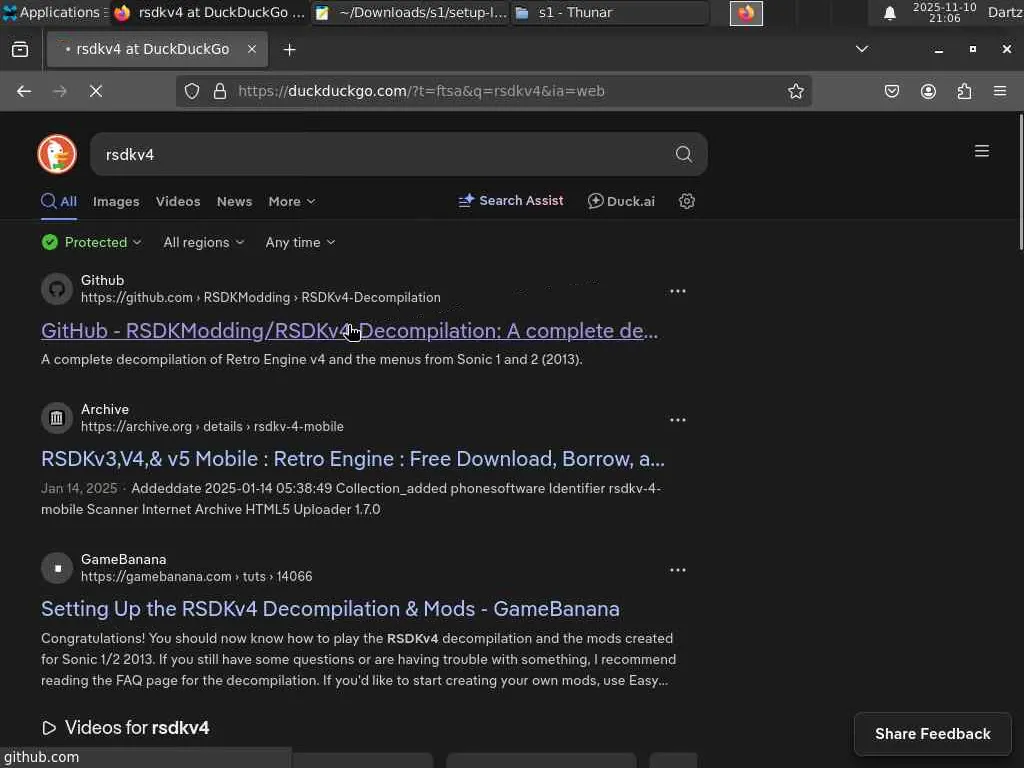Open the extensions puzzle icon
Image resolution: width=1024 pixels, height=768 pixels.
click(964, 91)
